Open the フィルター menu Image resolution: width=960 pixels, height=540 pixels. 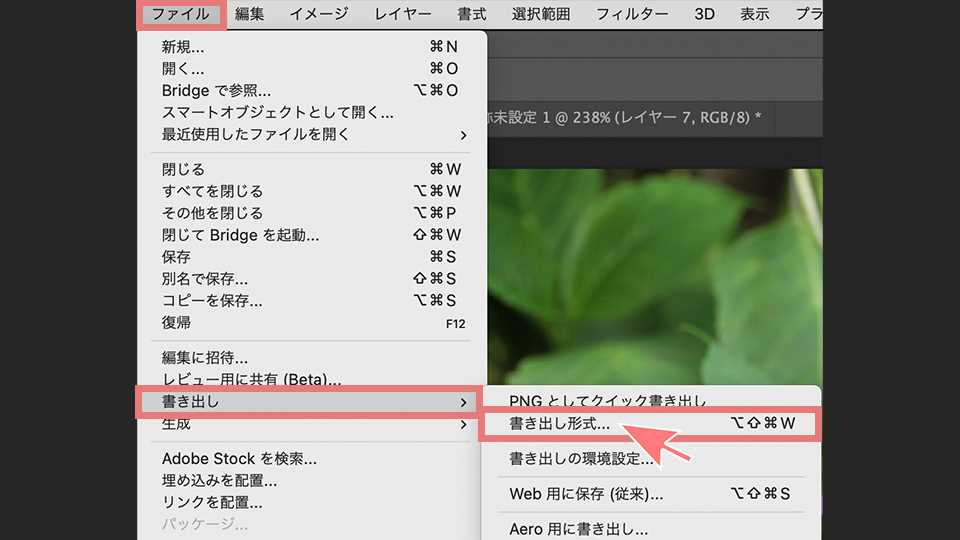point(632,14)
